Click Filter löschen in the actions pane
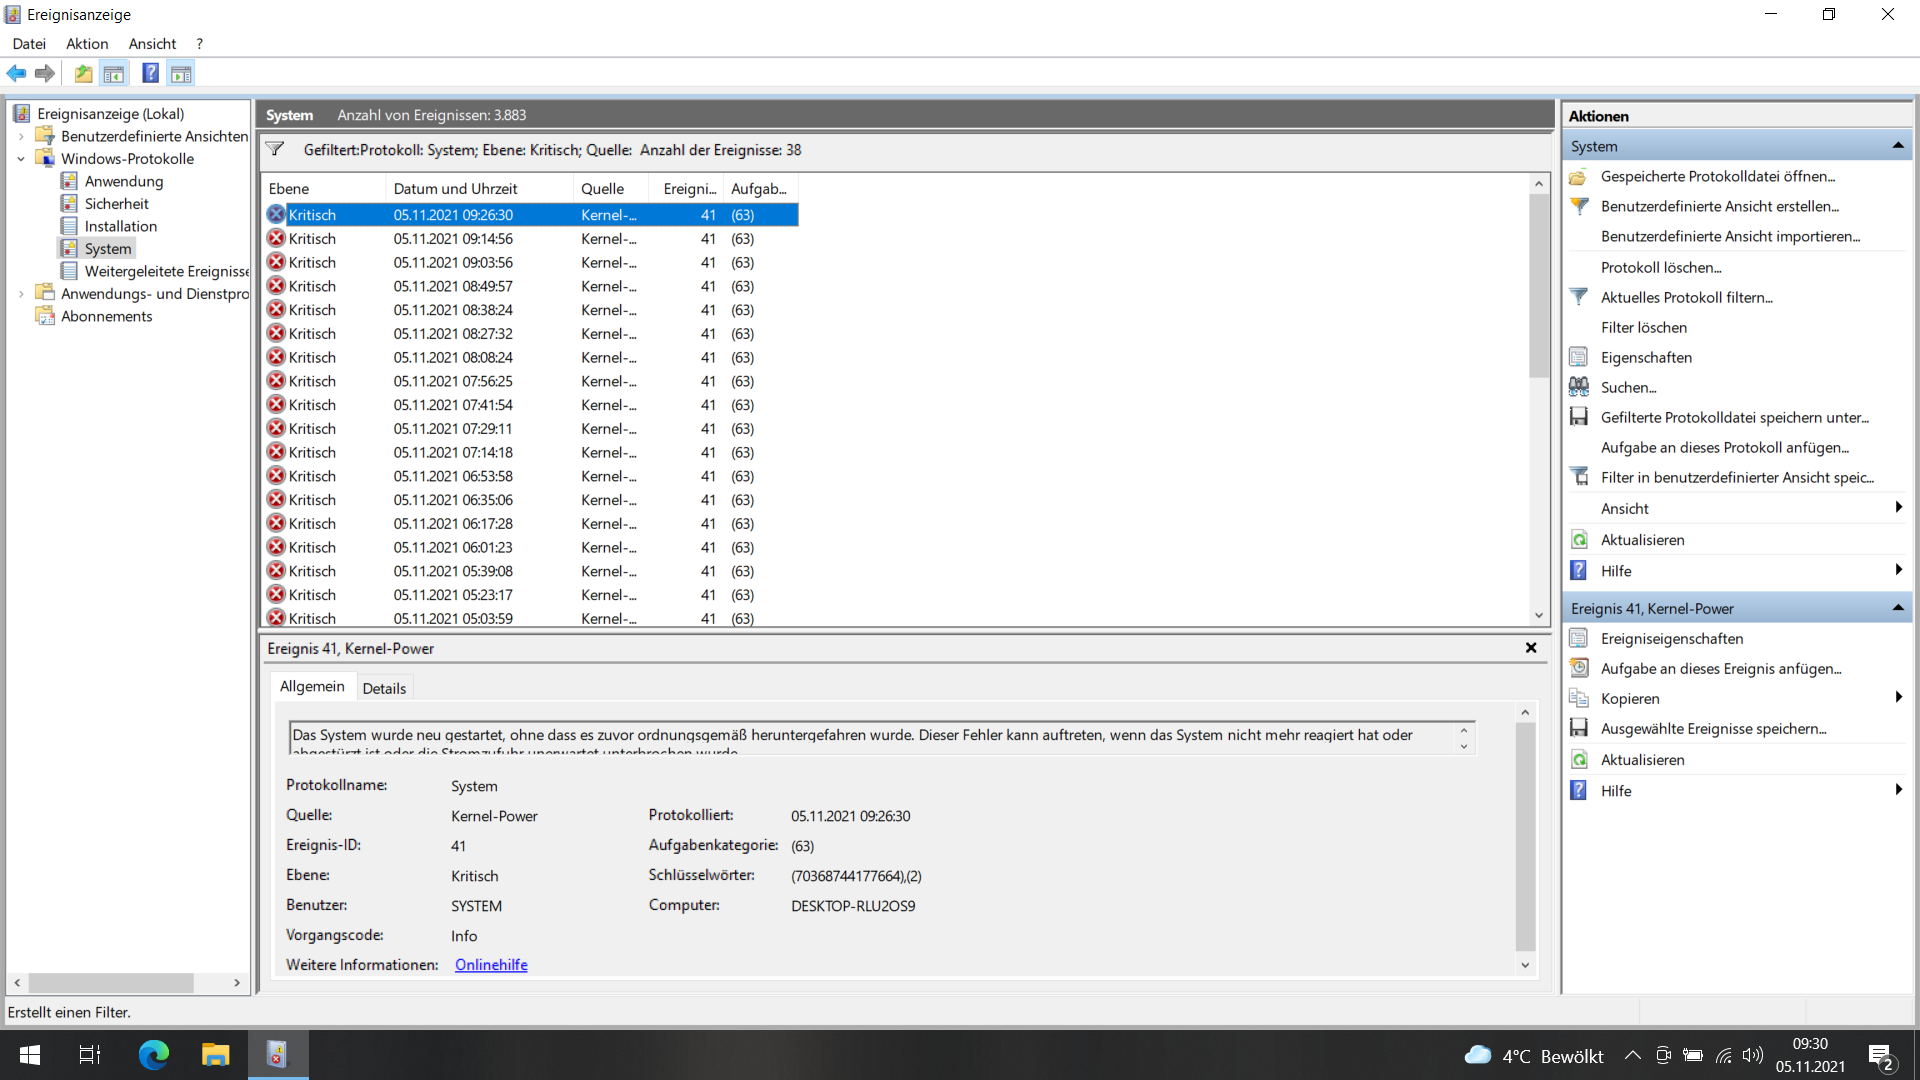 pos(1643,327)
